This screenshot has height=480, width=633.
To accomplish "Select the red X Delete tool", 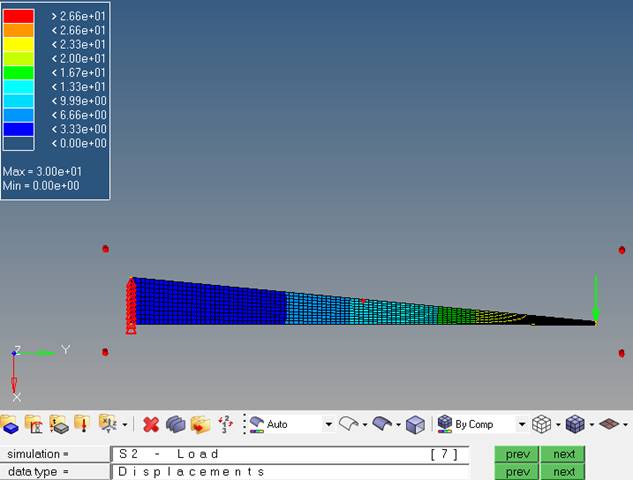I will click(151, 425).
